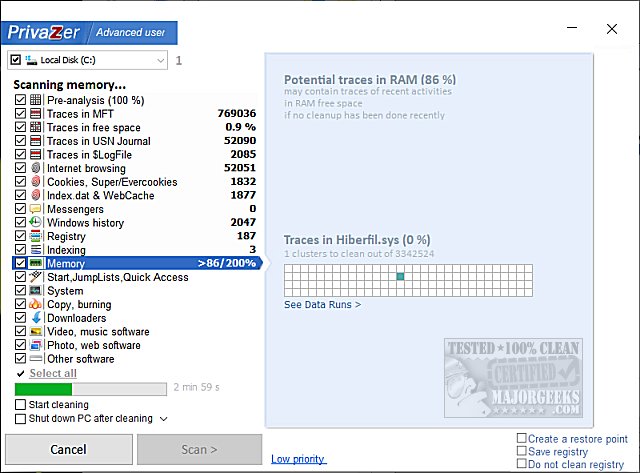Toggle the Registry checkbox
The width and height of the screenshot is (640, 473).
[20, 236]
